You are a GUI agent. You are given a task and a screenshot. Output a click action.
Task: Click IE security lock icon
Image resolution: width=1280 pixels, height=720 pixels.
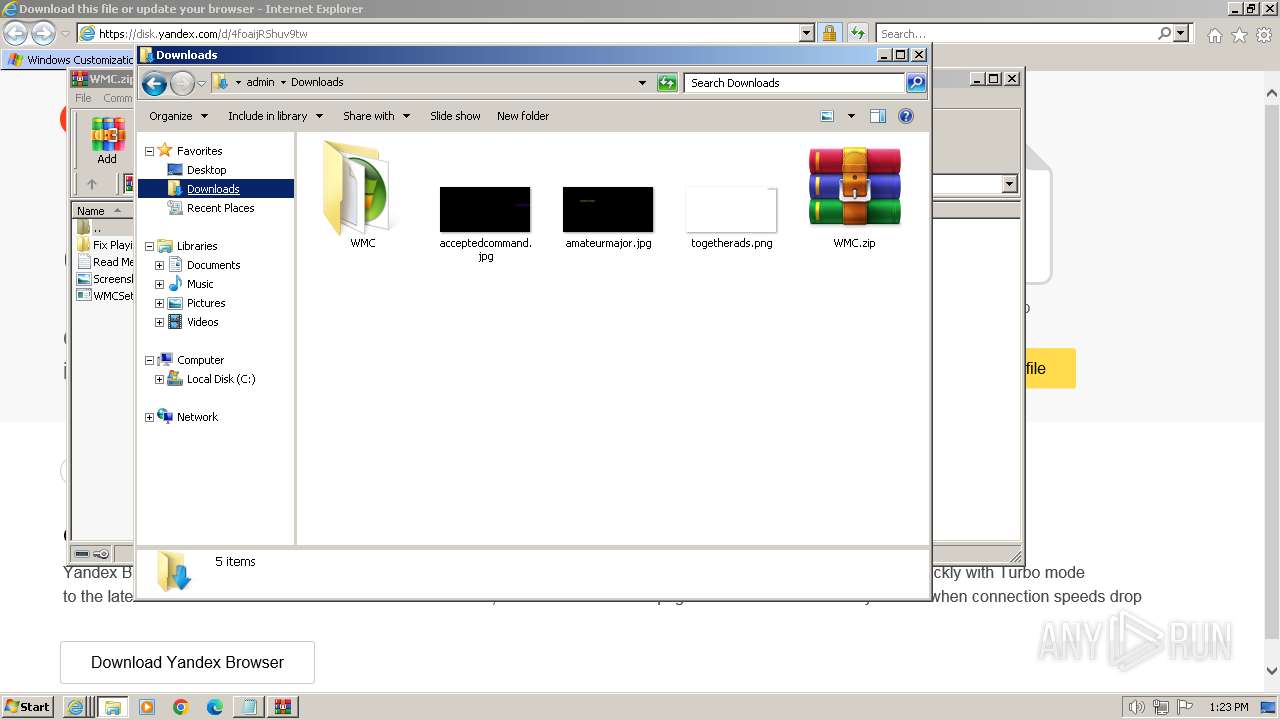[829, 33]
